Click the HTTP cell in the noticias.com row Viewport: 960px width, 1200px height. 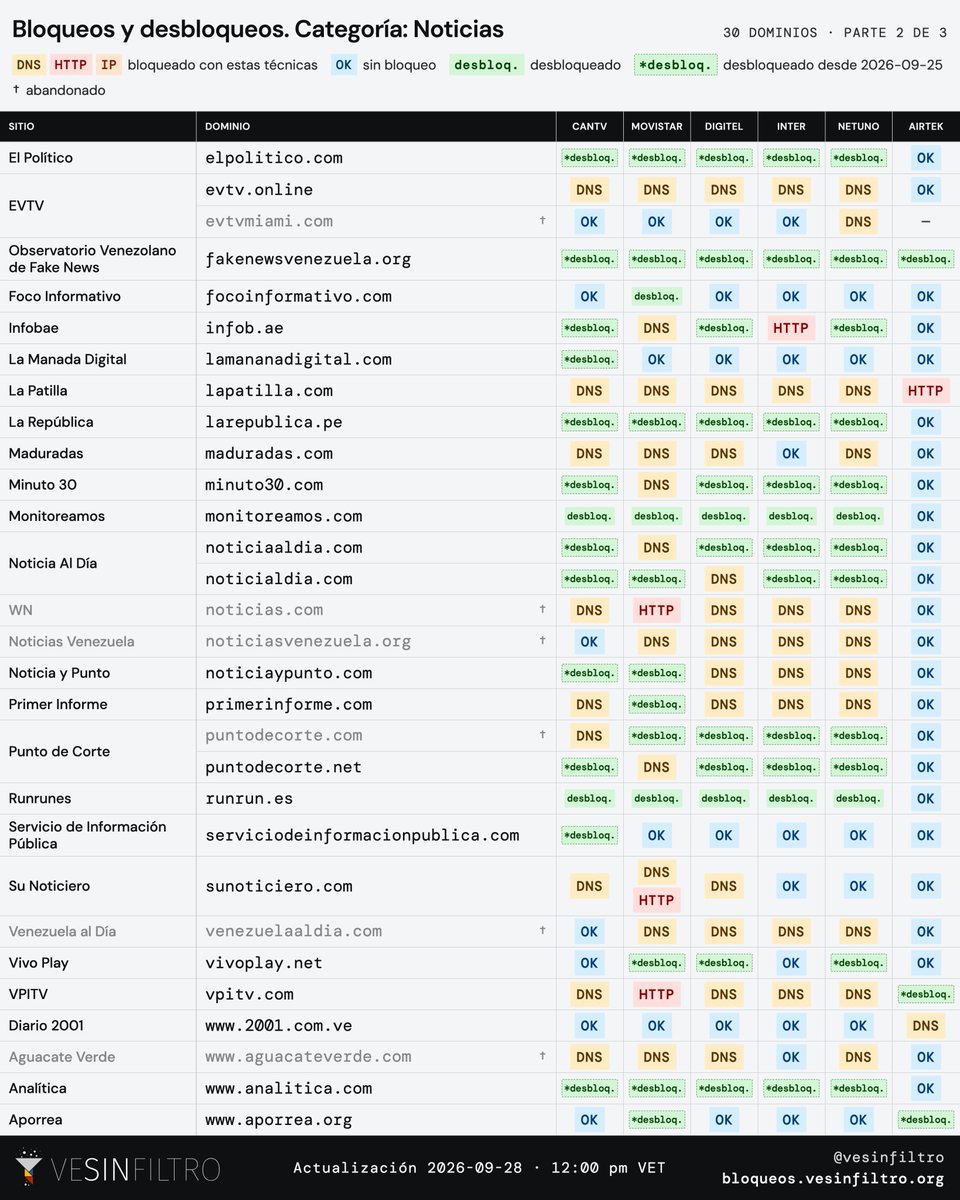tap(656, 610)
